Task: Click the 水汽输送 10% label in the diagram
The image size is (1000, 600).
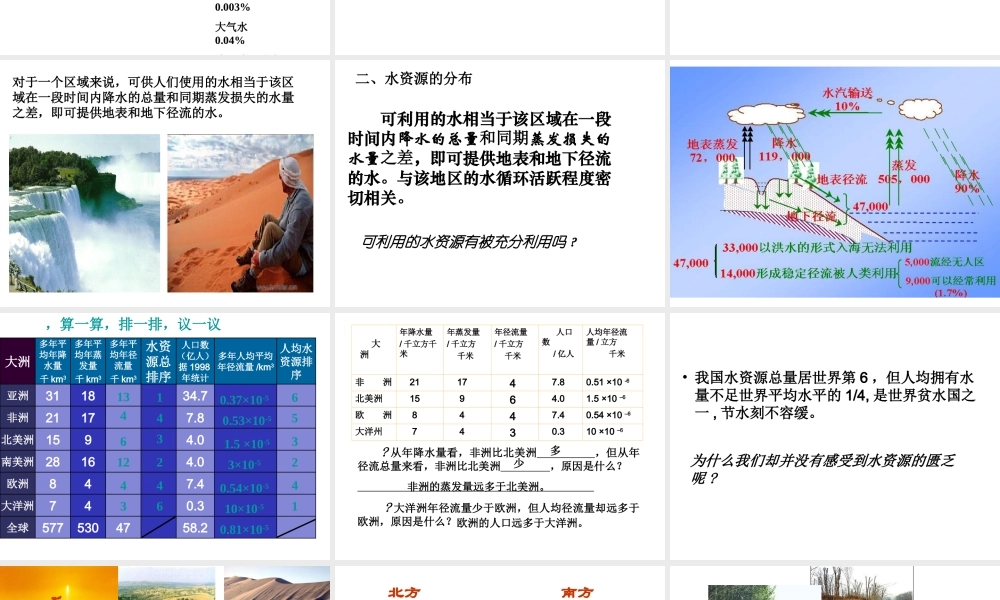Action: [x=847, y=99]
